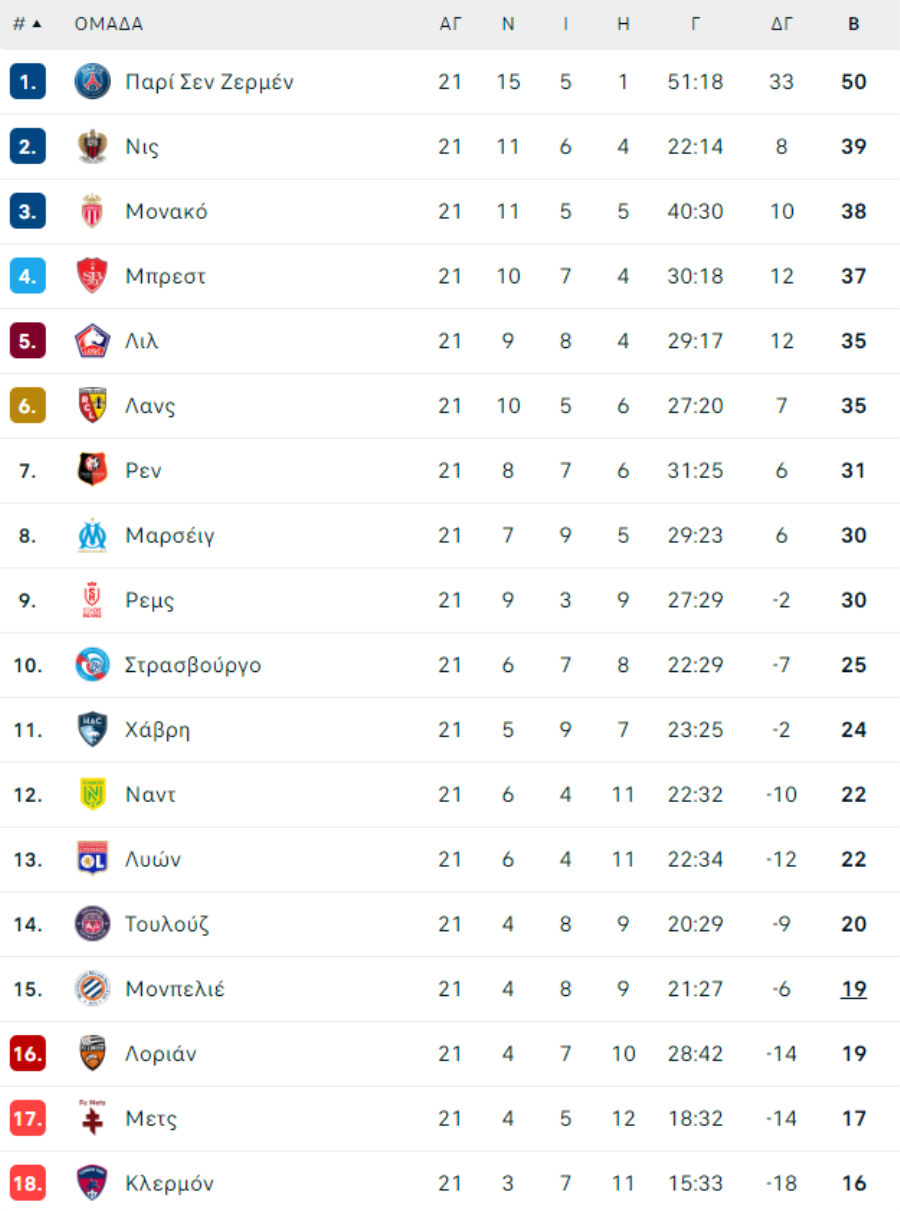The height and width of the screenshot is (1211, 900).
Task: Click the Brest team badge
Action: coord(93,276)
